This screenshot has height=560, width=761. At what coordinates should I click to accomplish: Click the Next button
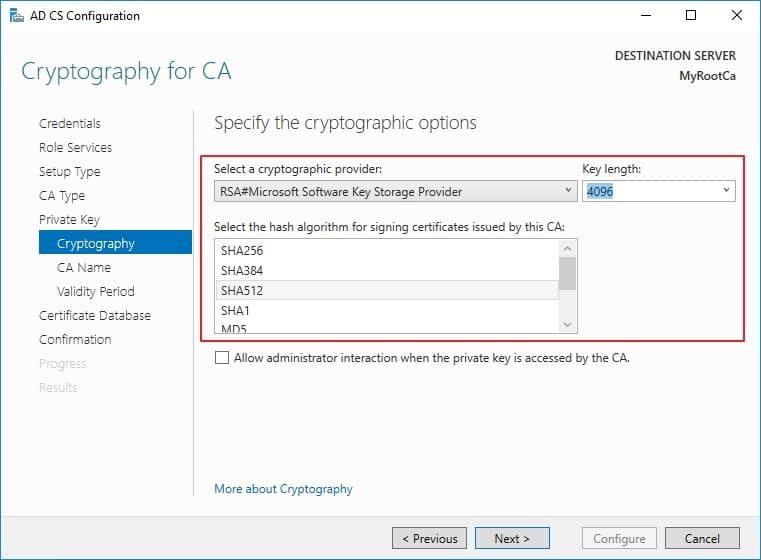tap(512, 538)
